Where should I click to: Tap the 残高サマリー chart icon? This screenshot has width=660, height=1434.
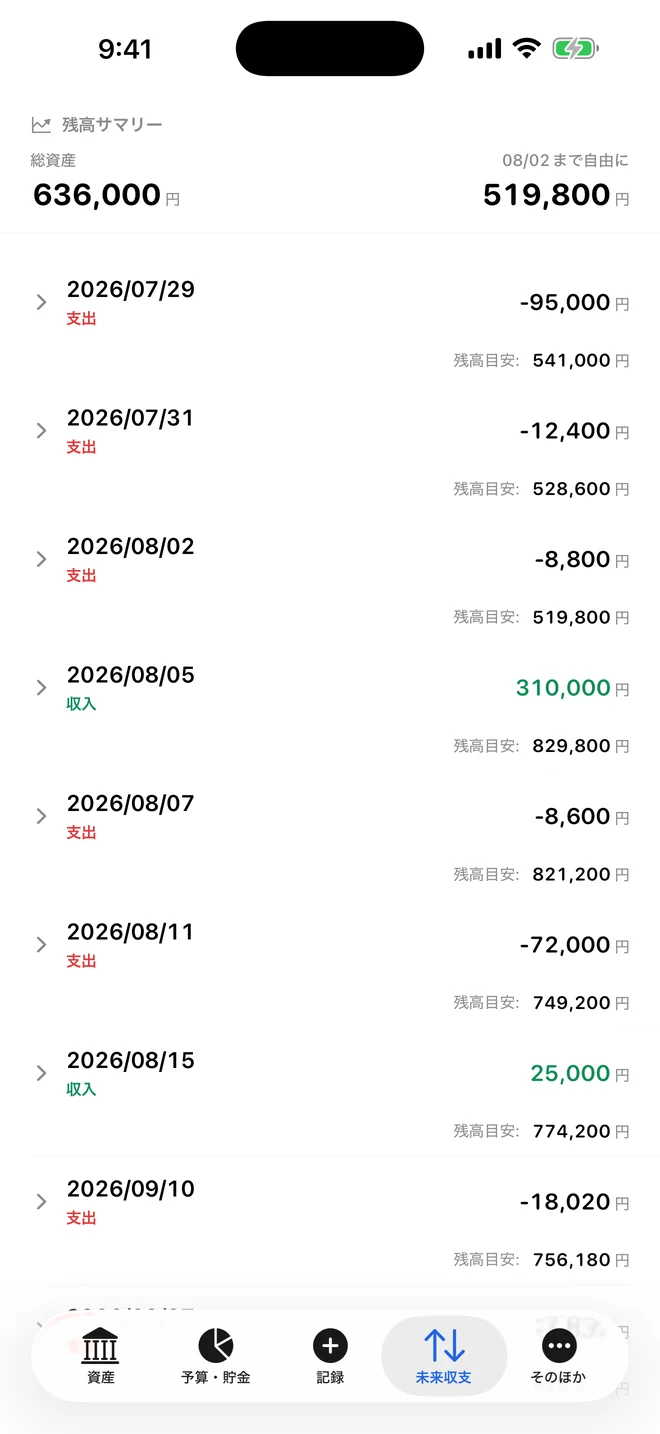pyautogui.click(x=41, y=125)
